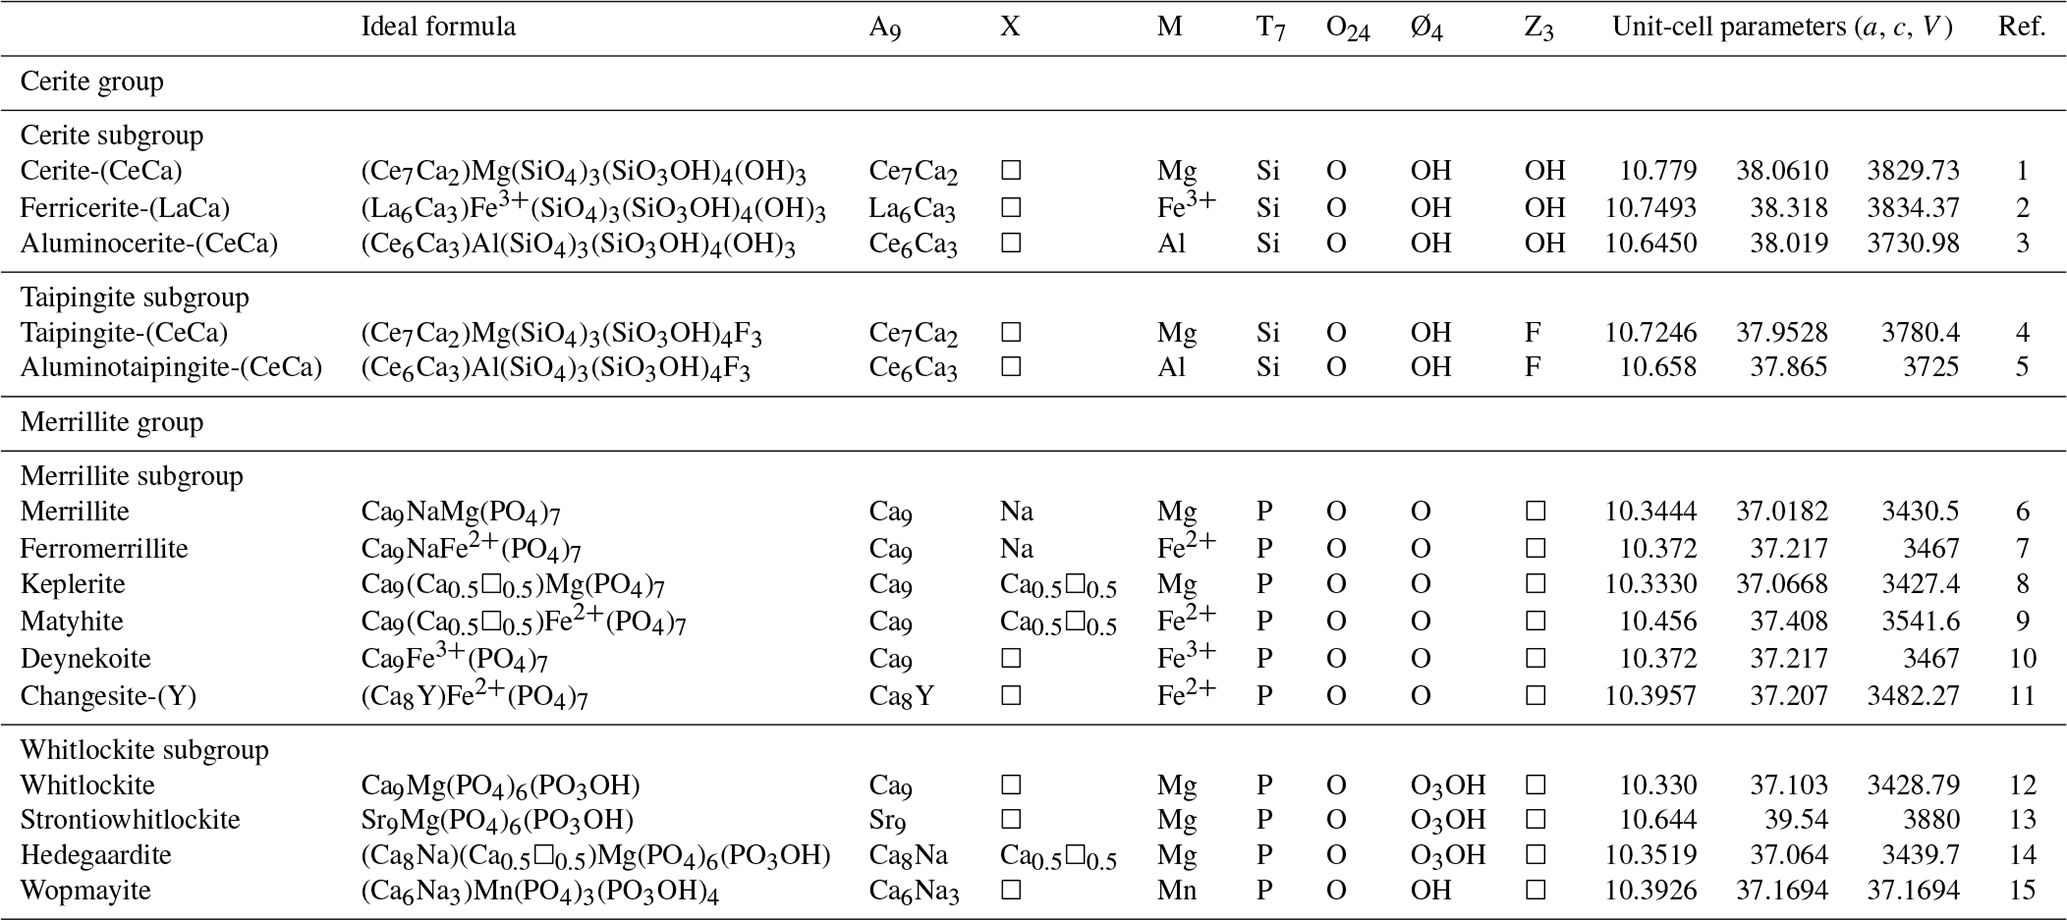Click the T7 column header
2067x920 pixels.
(x=1270, y=27)
